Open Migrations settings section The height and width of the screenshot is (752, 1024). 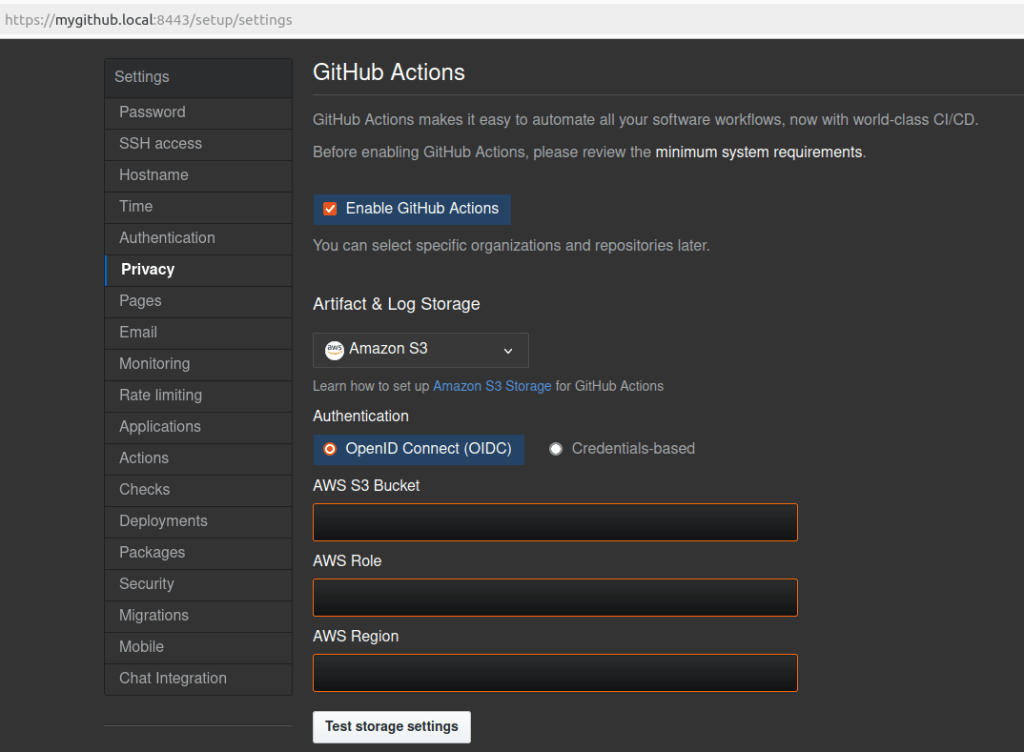[x=199, y=616]
